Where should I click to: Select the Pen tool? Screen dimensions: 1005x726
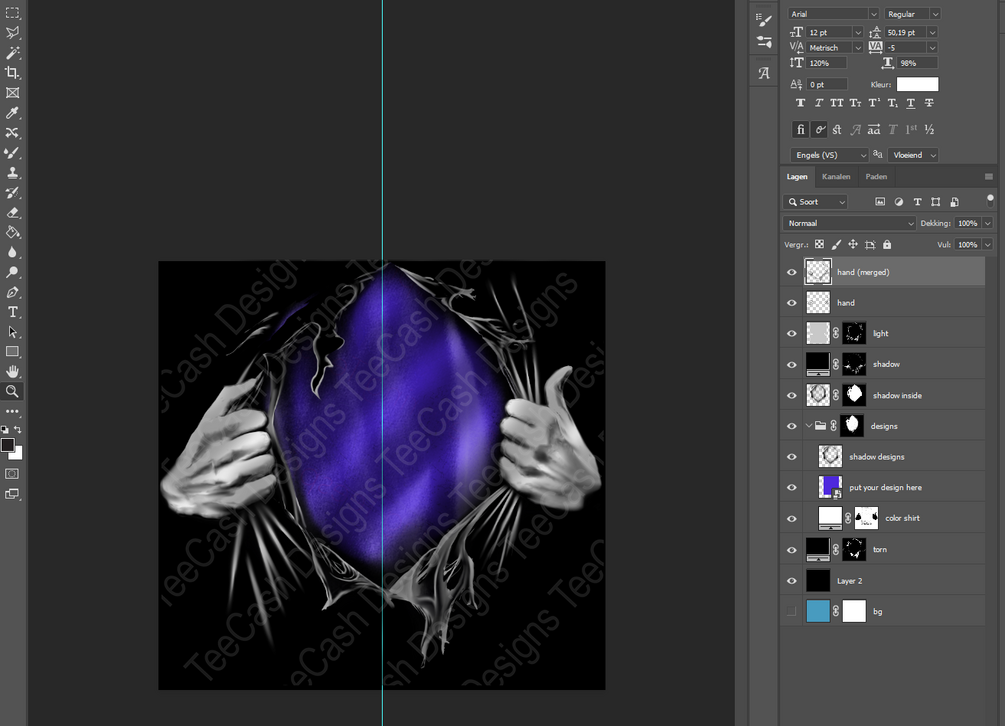[x=12, y=292]
